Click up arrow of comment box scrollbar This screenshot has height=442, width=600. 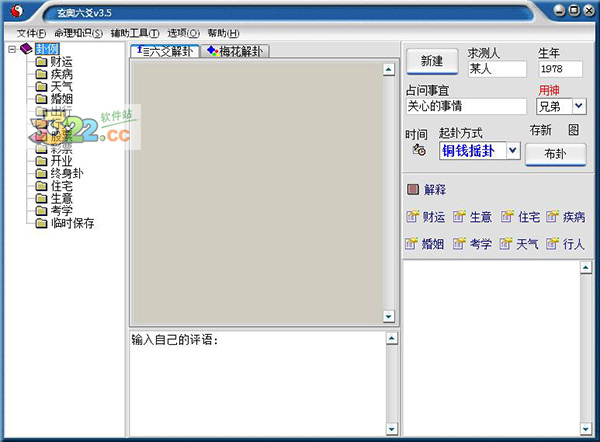[x=391, y=338]
